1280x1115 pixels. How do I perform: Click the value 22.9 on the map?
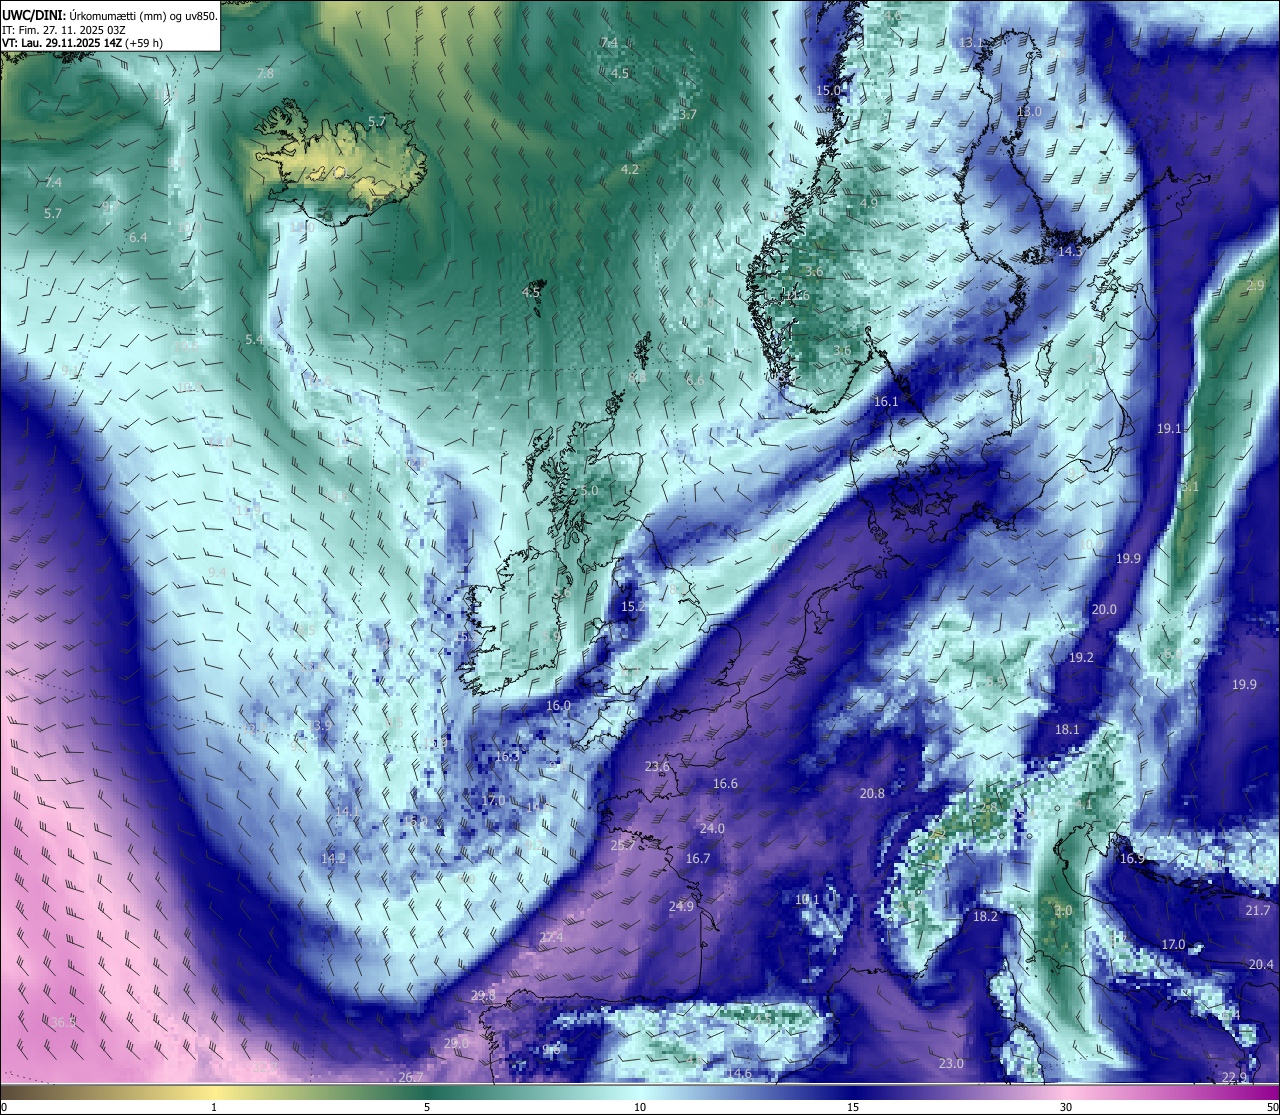pos(1235,1077)
